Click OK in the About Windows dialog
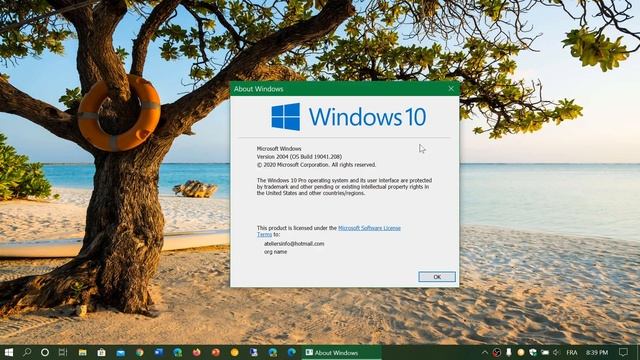640x360 pixels. click(437, 277)
